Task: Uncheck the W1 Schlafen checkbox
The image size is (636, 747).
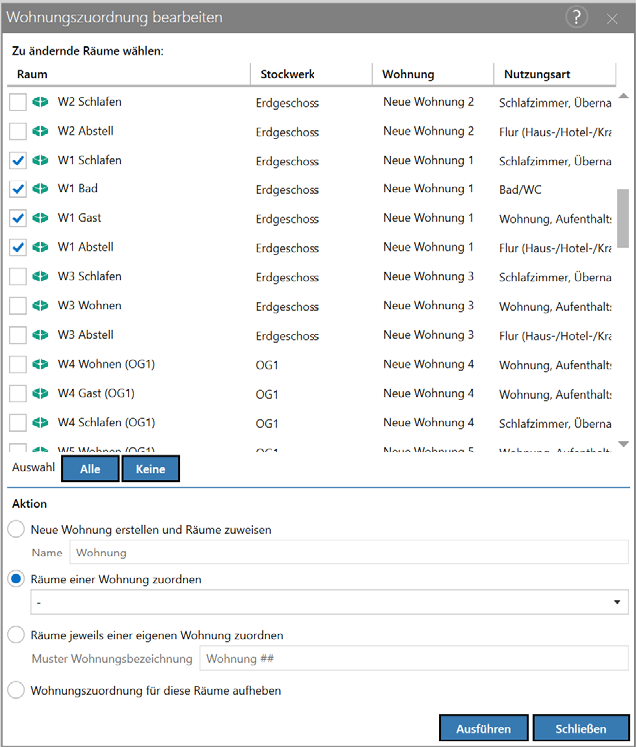Action: coord(18,161)
